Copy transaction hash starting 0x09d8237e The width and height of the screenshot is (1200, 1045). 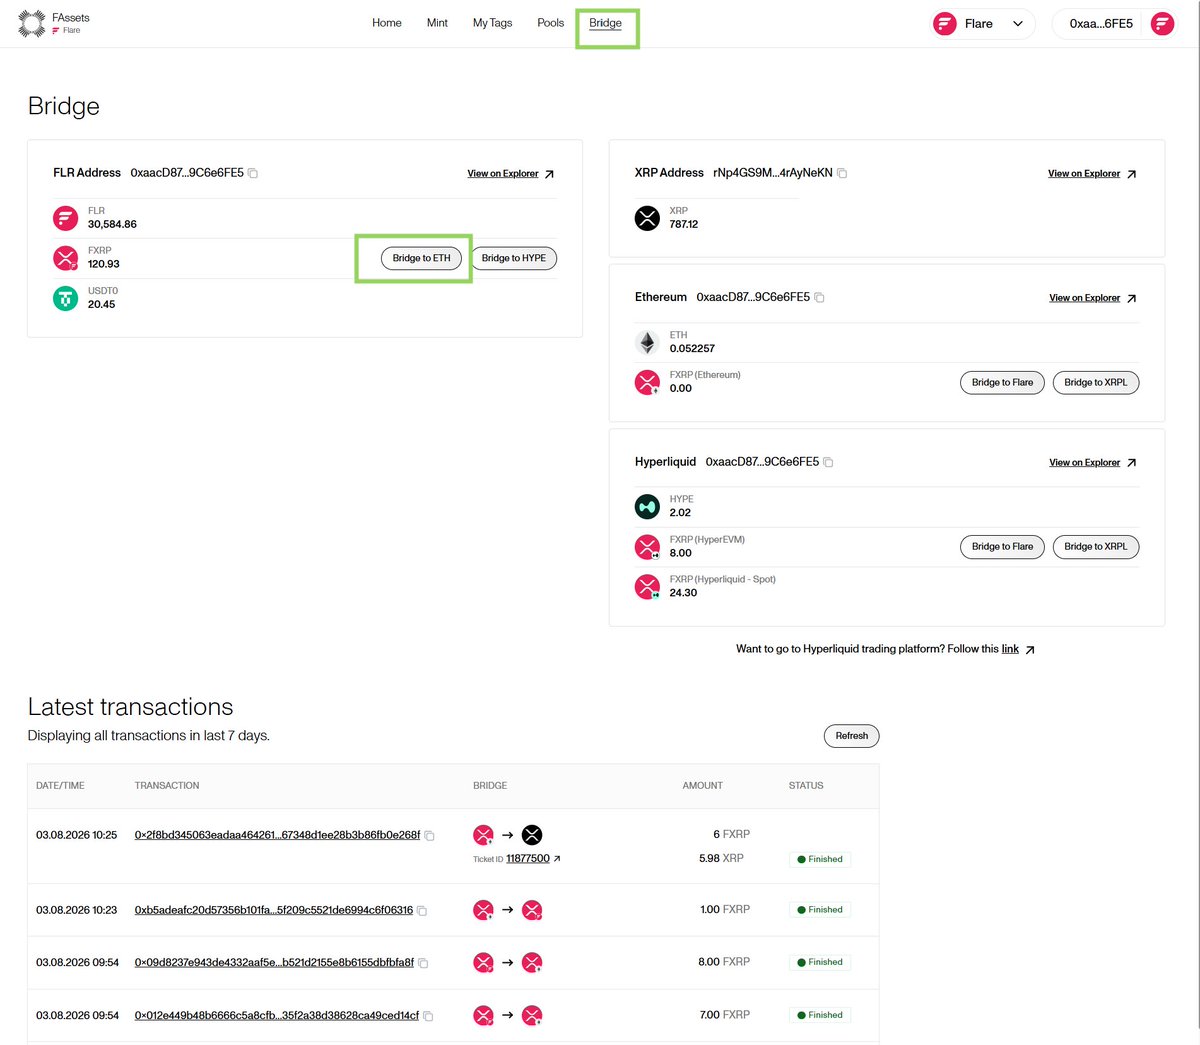[423, 963]
